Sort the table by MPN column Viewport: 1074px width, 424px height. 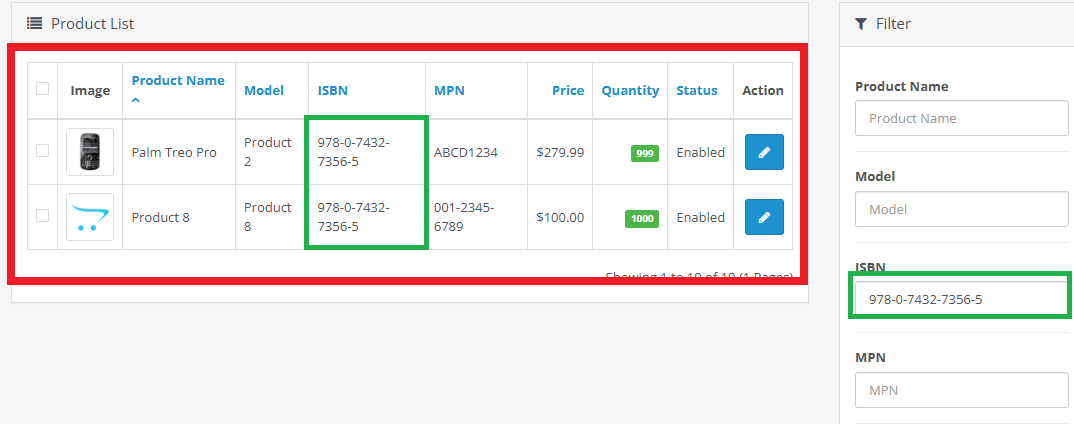point(449,90)
